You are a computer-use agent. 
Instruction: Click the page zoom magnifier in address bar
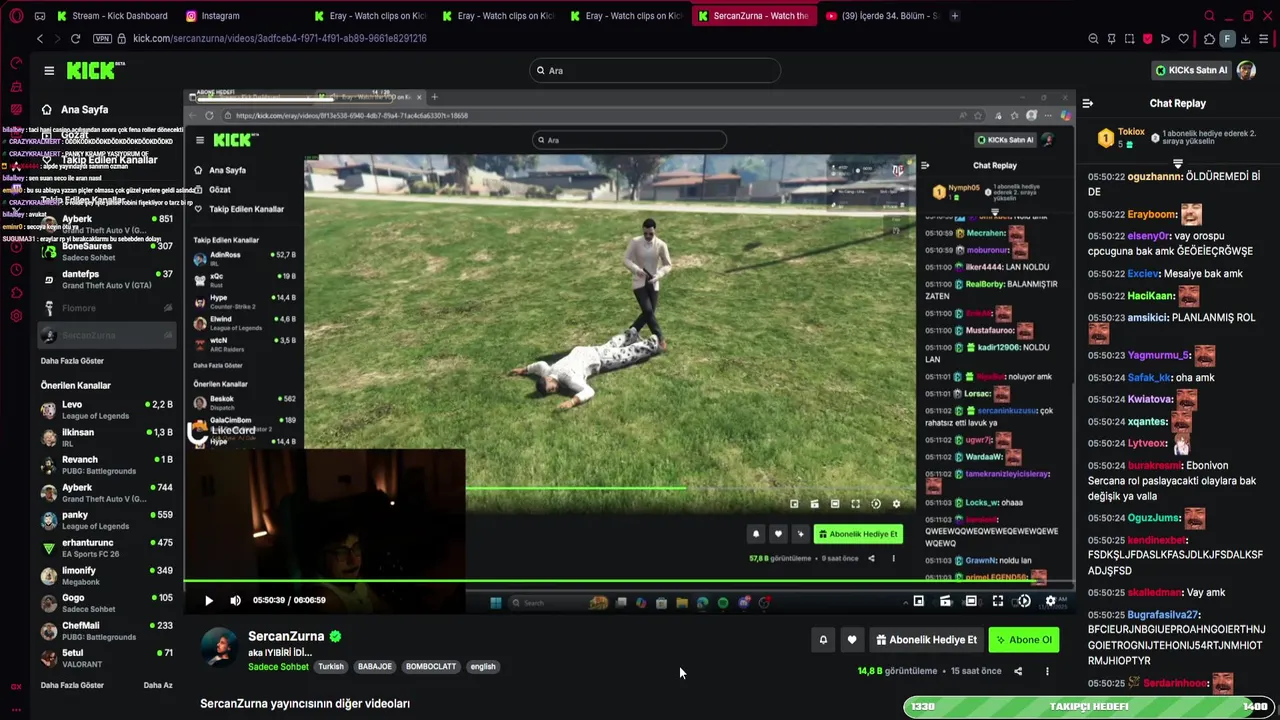pos(1093,38)
